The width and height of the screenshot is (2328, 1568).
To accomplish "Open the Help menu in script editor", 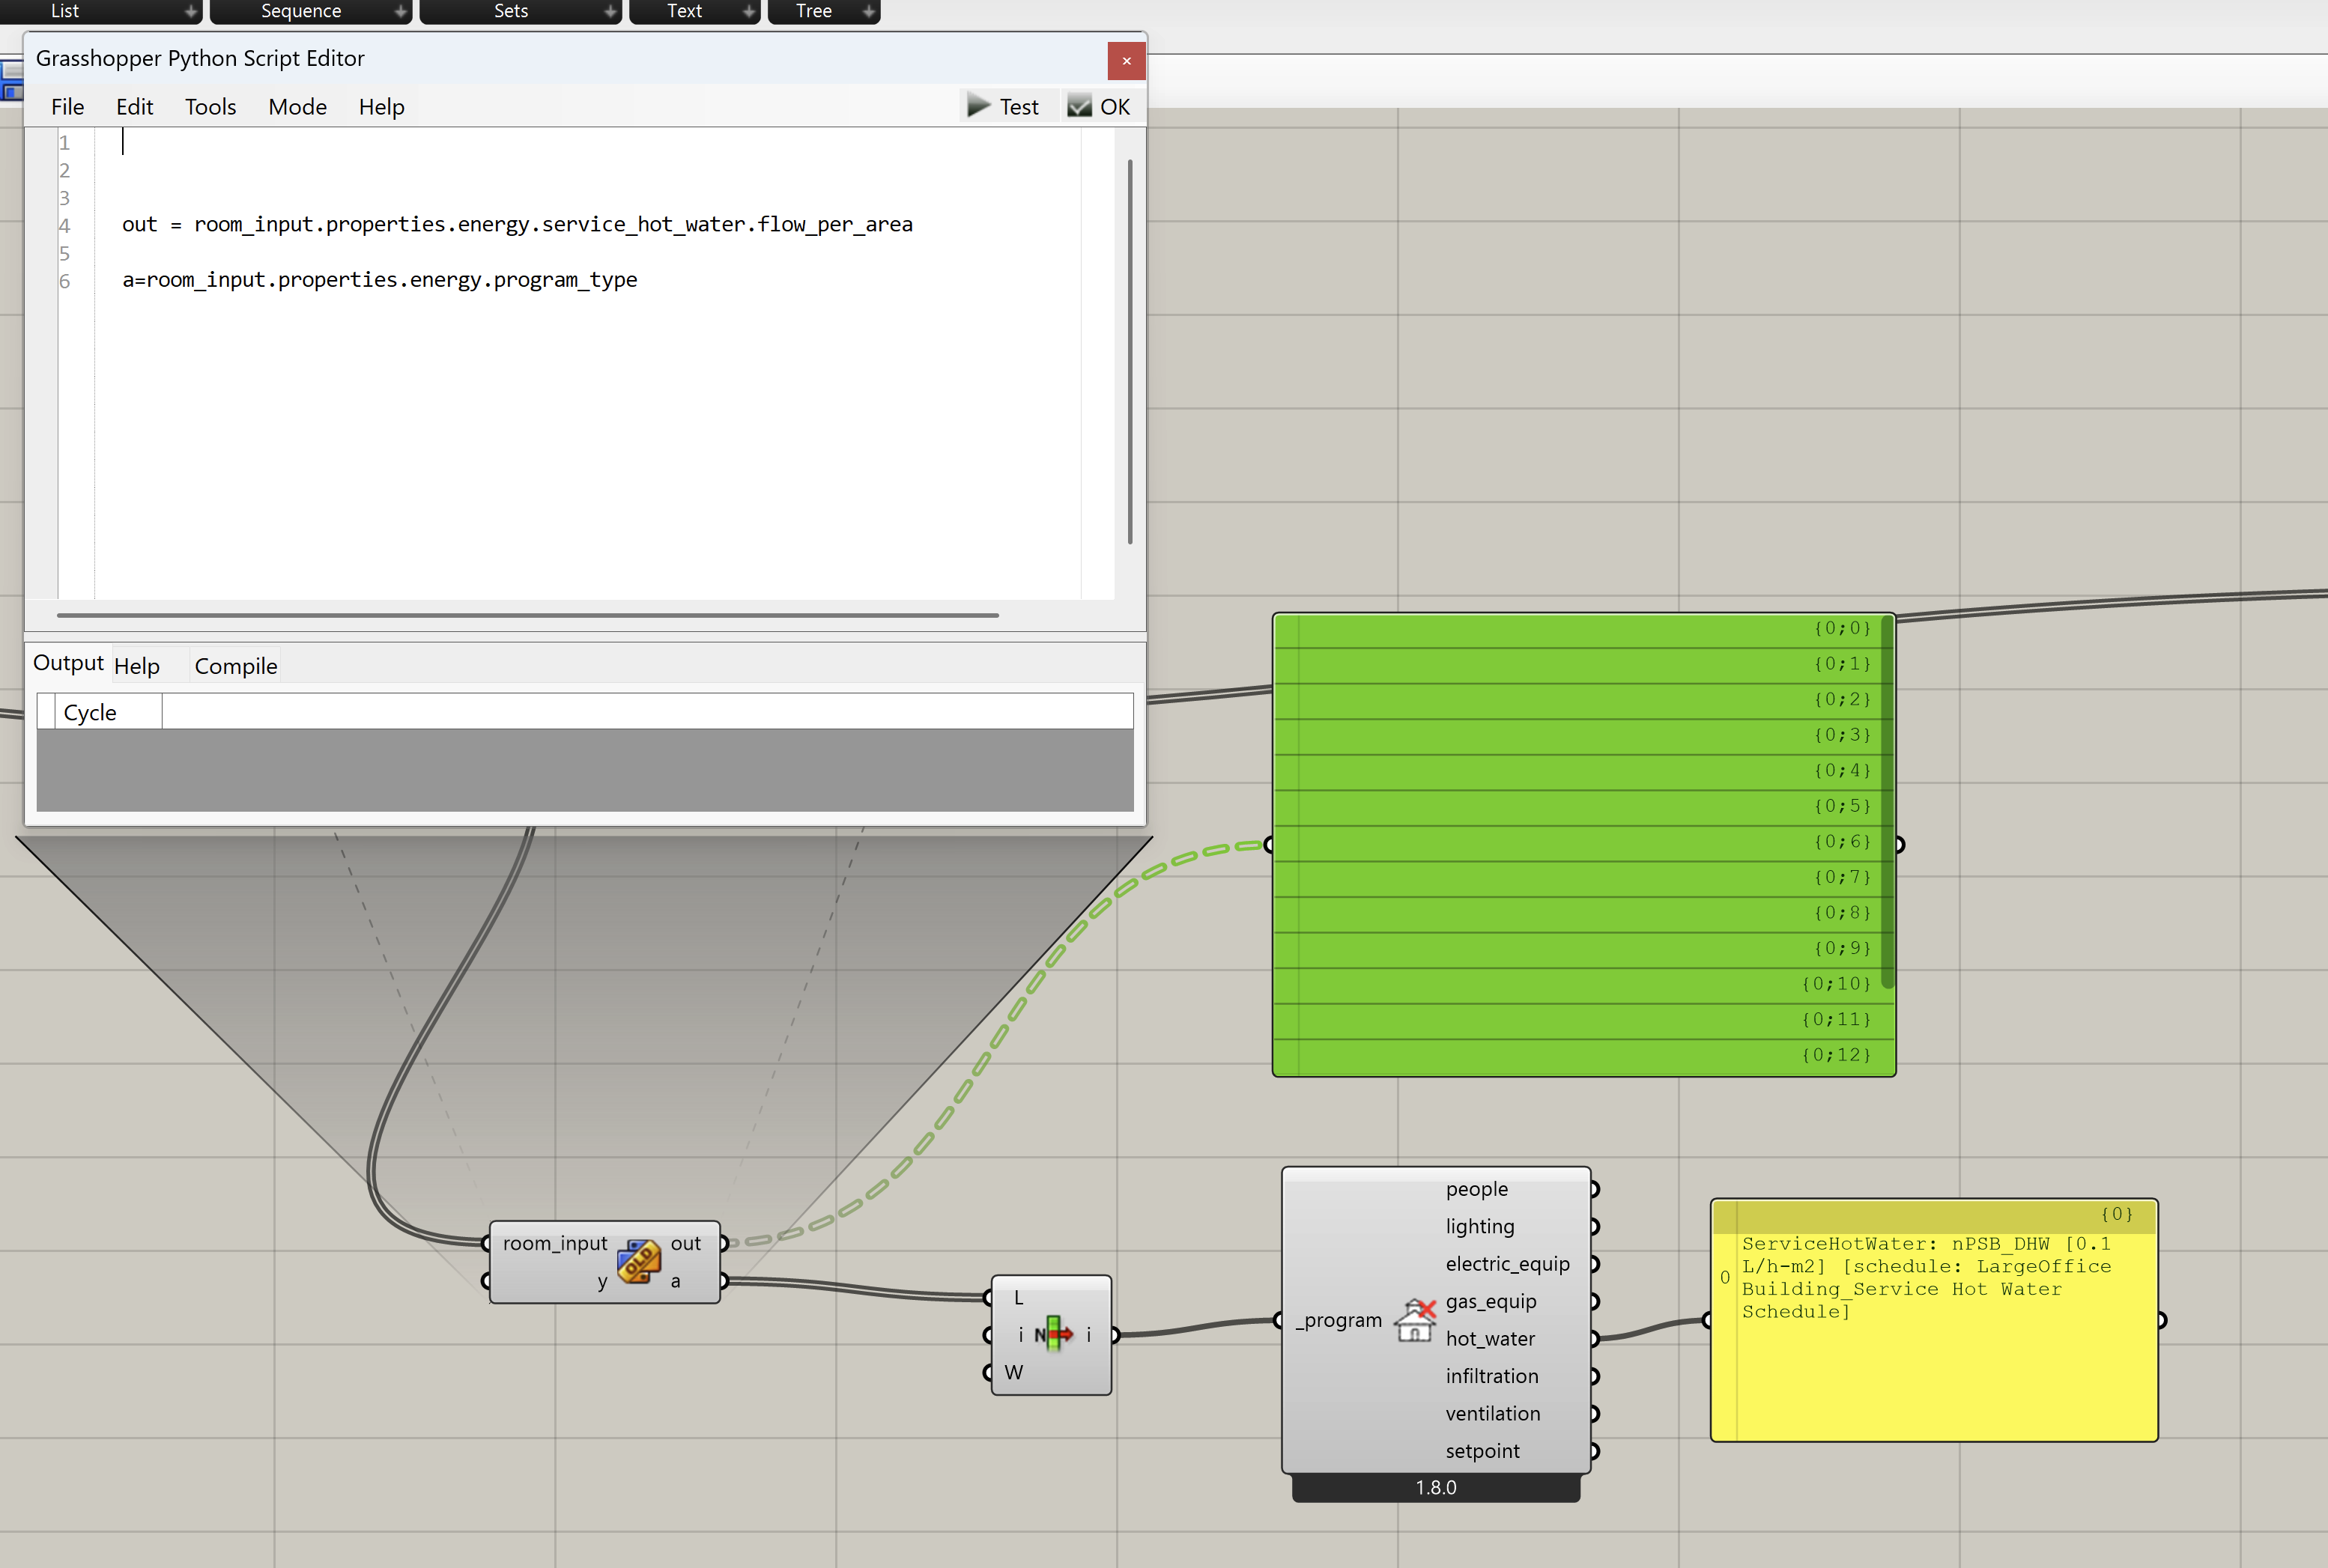I will click(x=381, y=107).
